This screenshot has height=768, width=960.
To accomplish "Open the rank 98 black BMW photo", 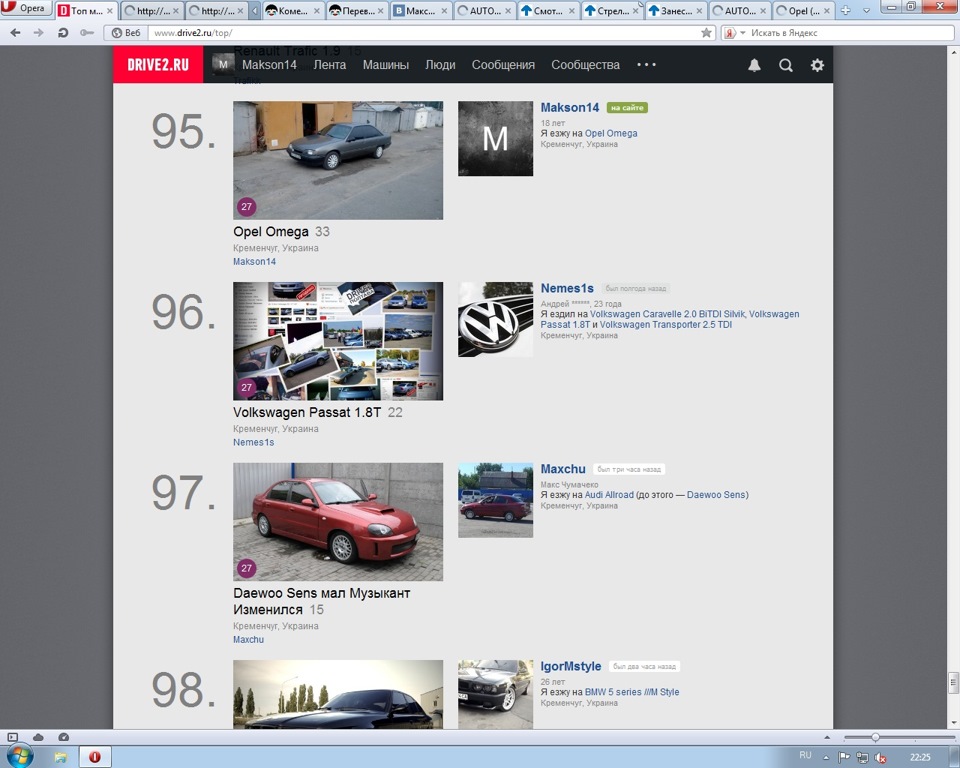I will pyautogui.click(x=338, y=694).
